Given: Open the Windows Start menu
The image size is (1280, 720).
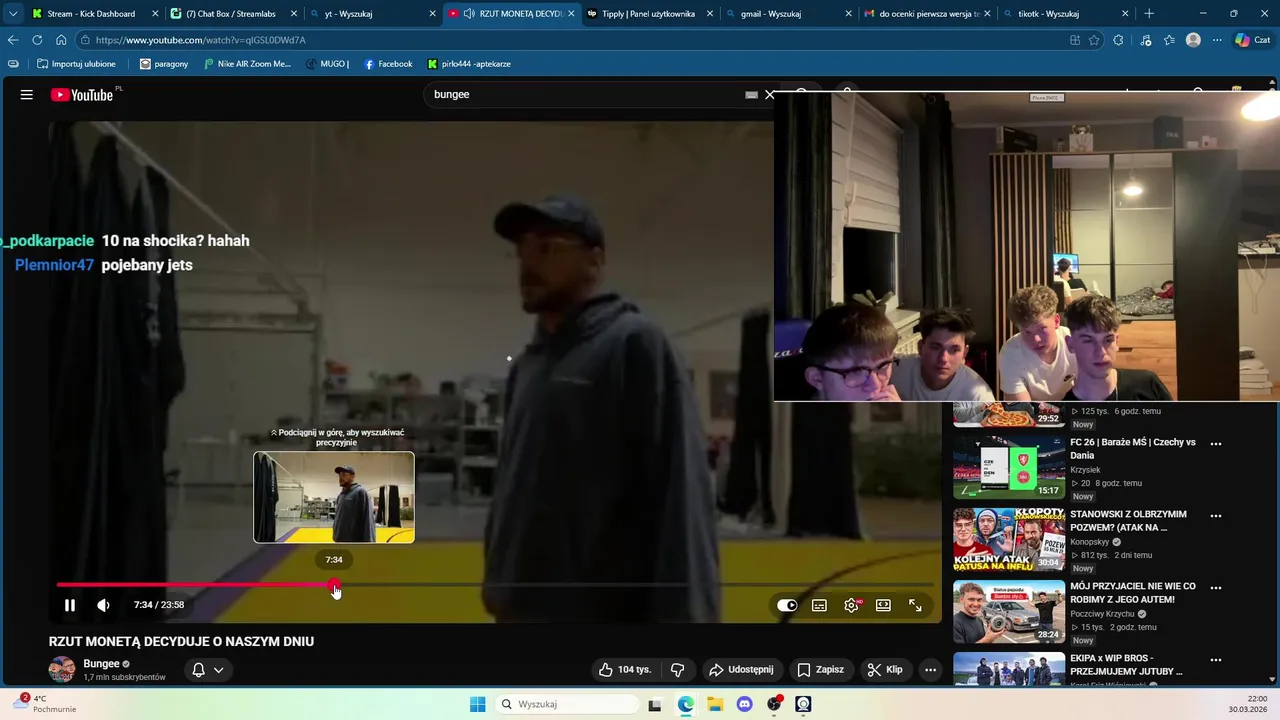Looking at the screenshot, I should 477,704.
